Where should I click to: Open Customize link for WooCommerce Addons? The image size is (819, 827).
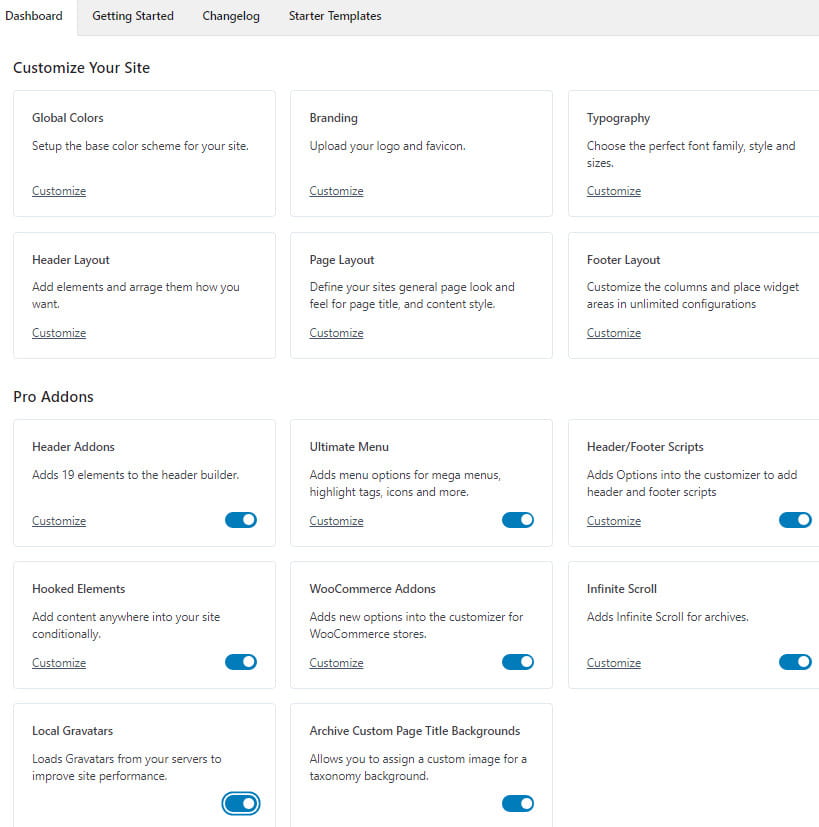pos(336,663)
